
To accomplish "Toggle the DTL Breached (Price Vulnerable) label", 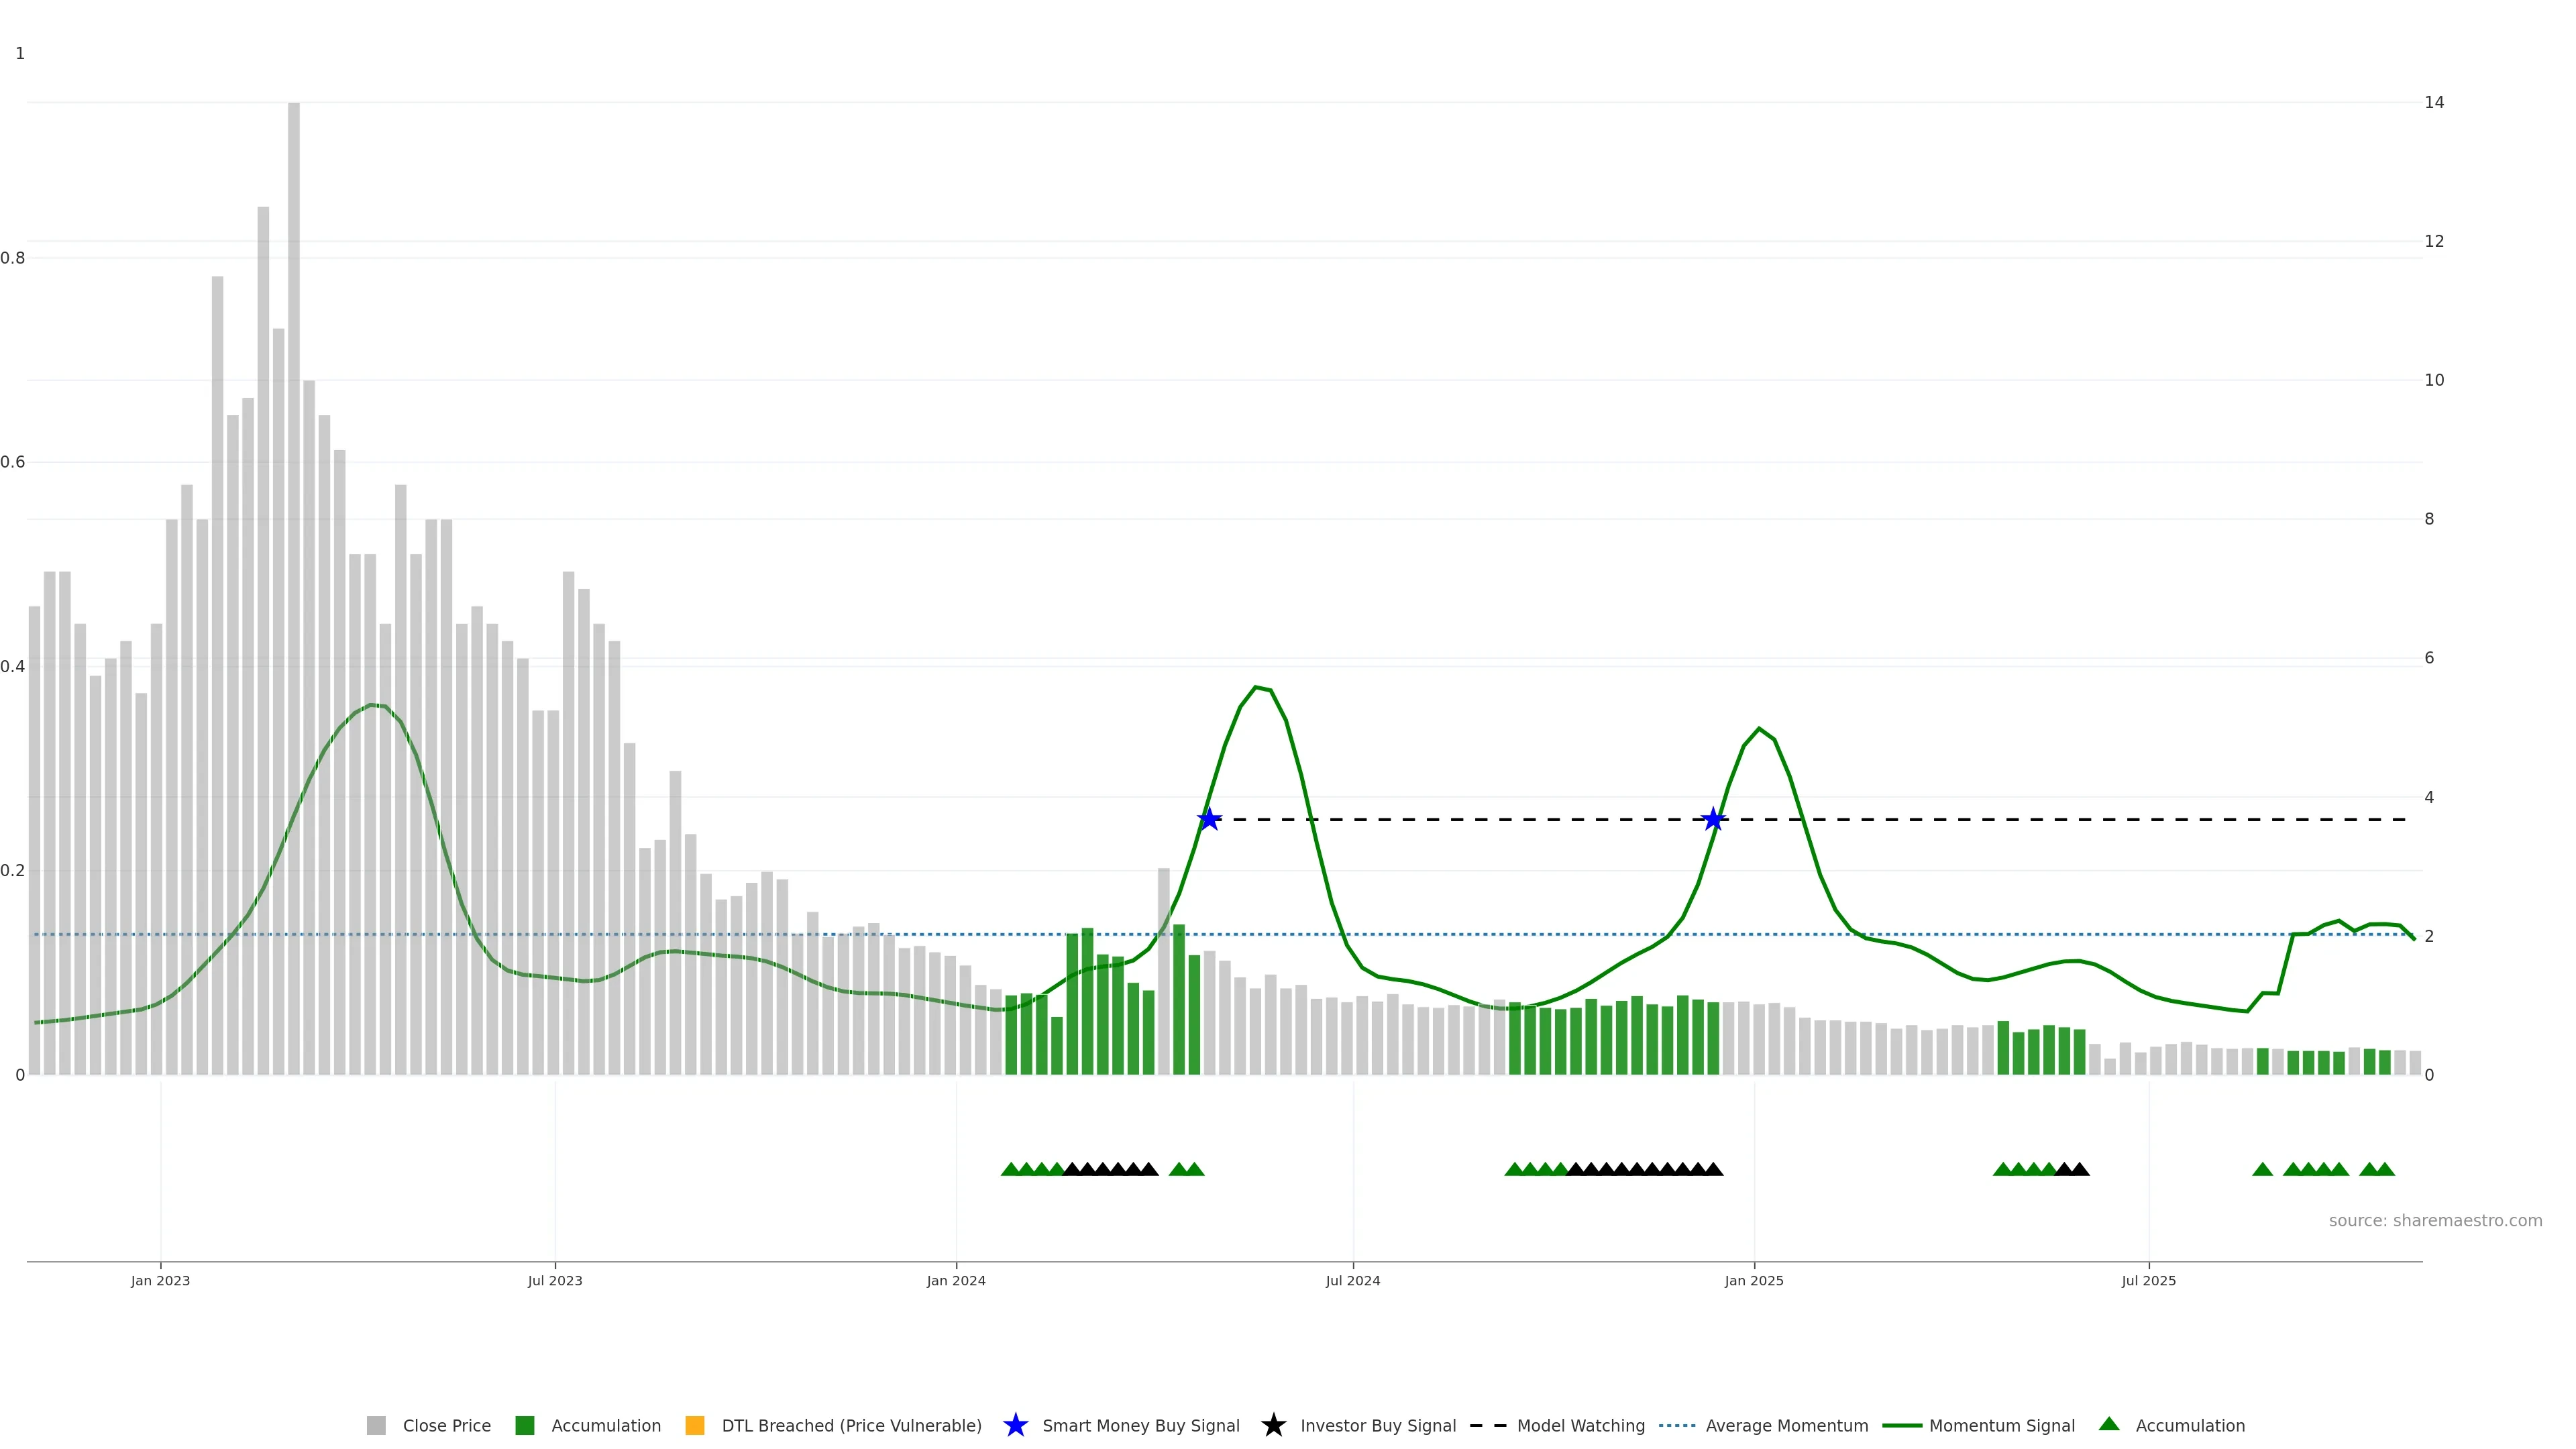I will 851,1426.
